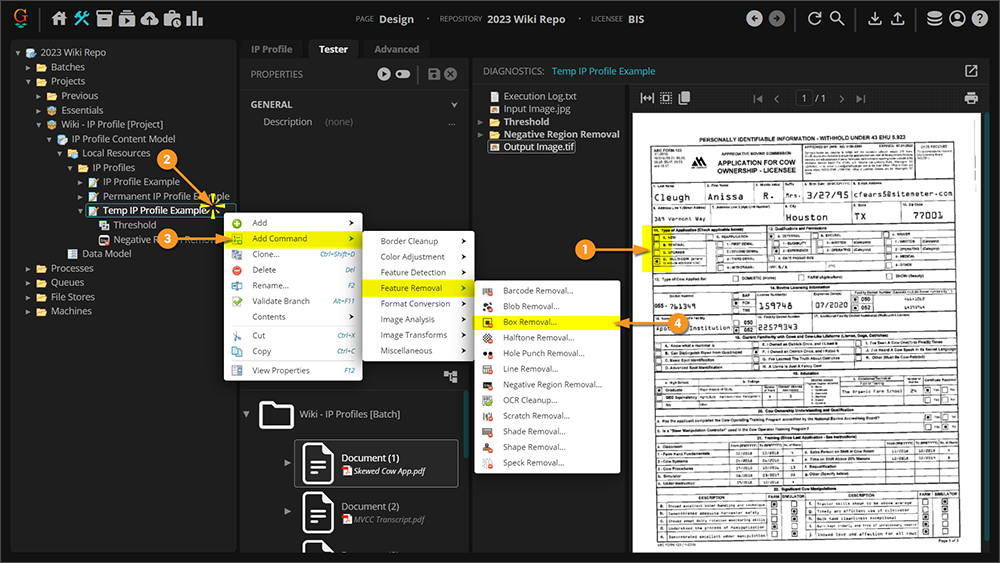Viewport: 1000px width, 563px height.
Task: Expand the Machines folder
Action: (x=28, y=312)
